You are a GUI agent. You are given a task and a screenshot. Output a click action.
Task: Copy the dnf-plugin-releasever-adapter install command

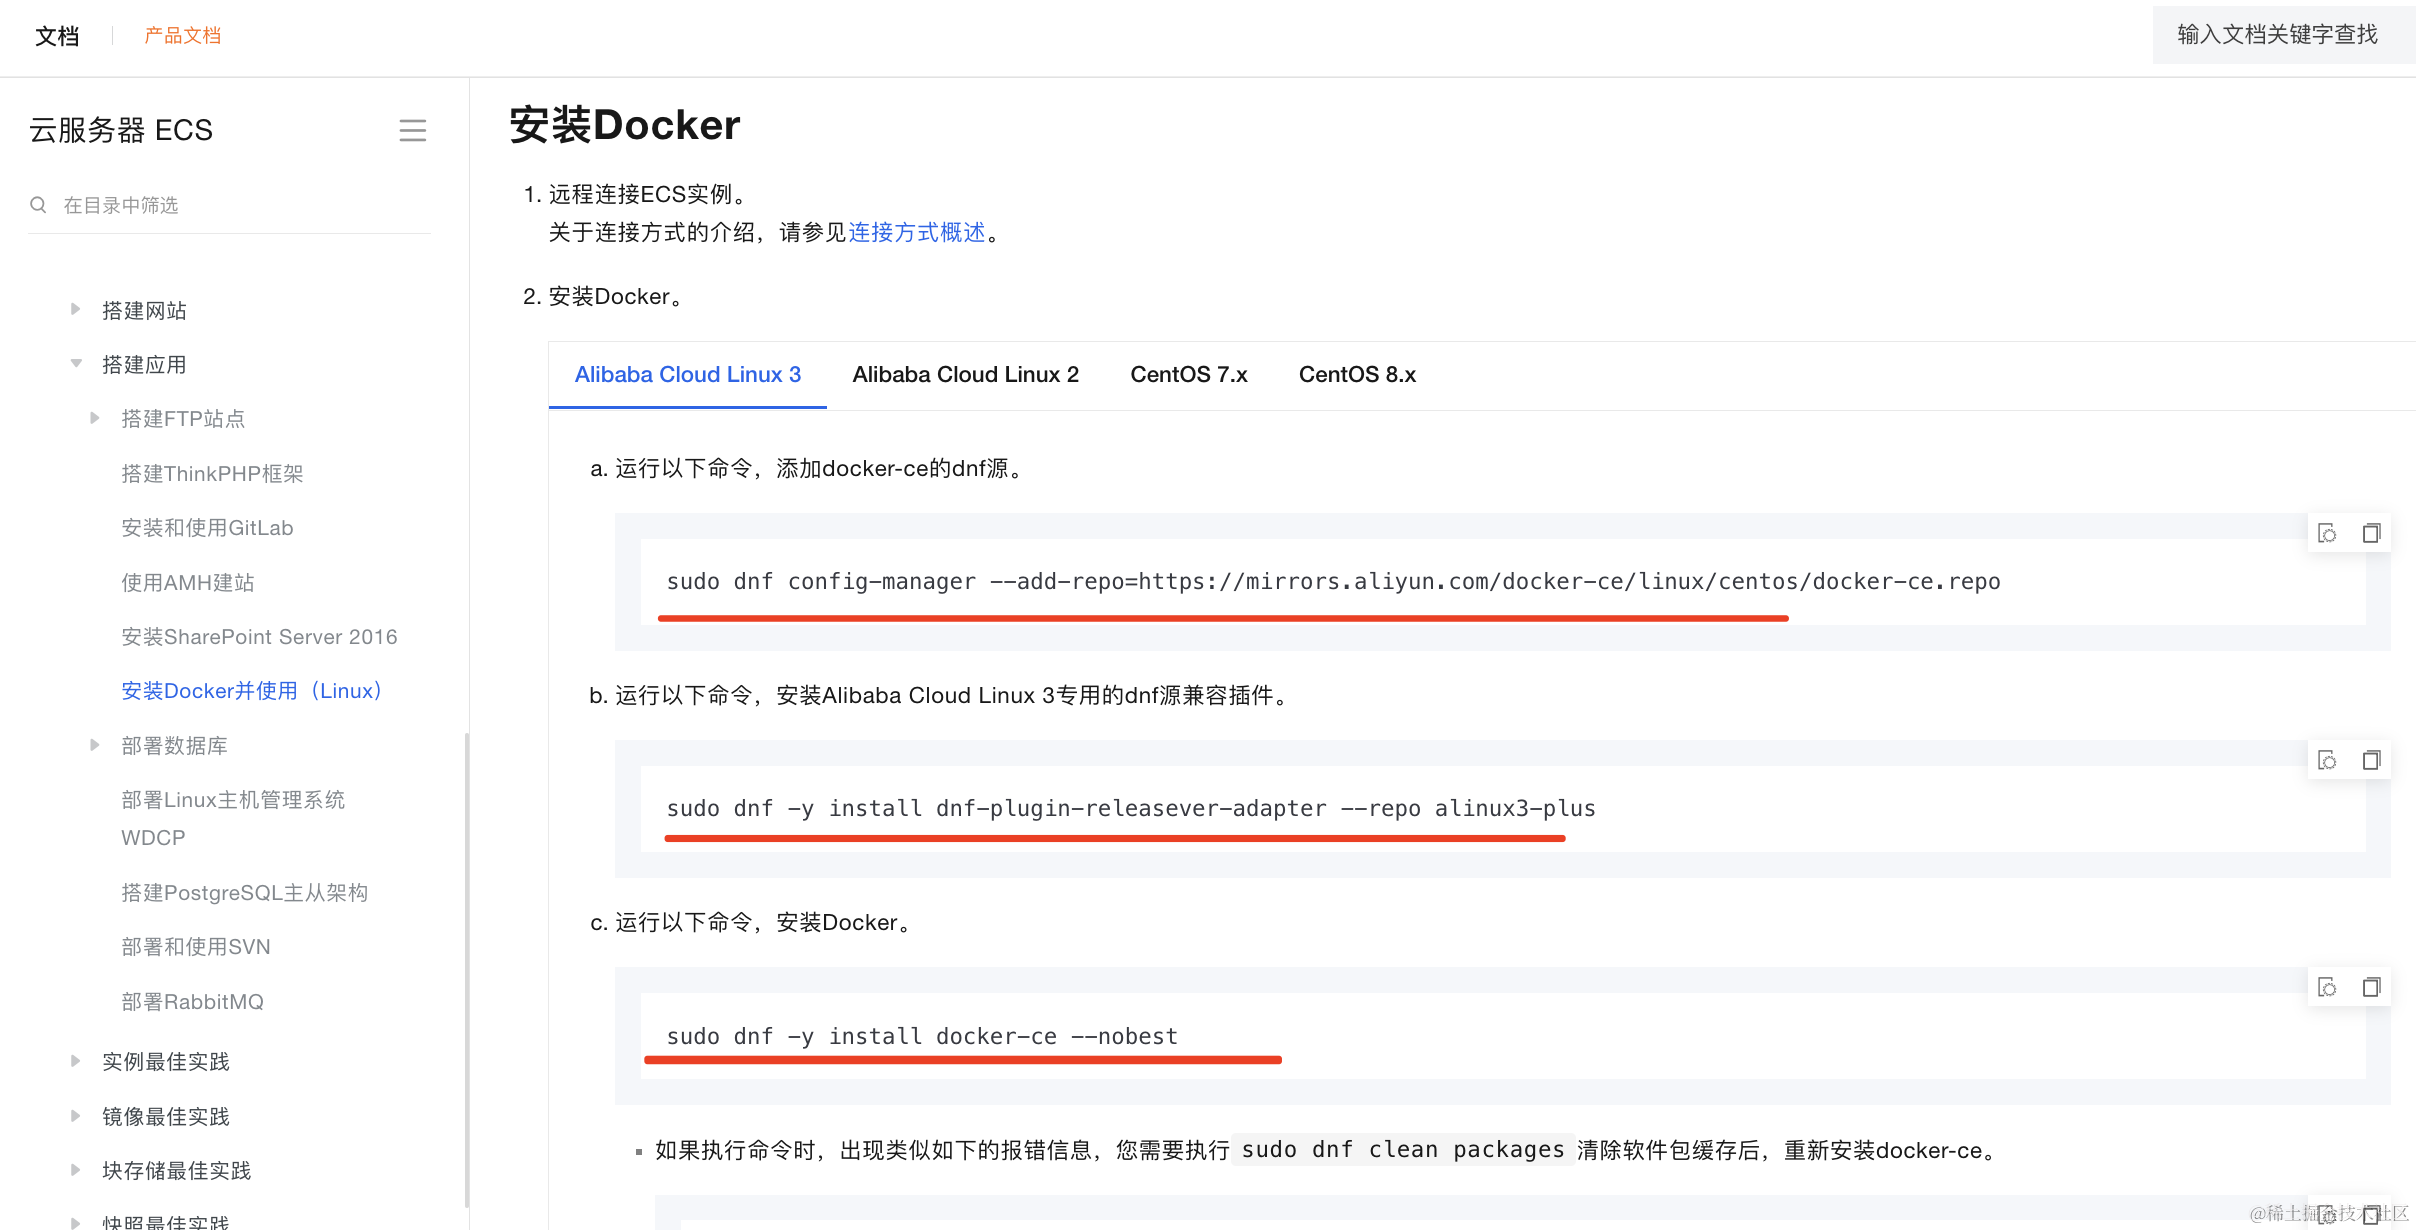click(2371, 760)
